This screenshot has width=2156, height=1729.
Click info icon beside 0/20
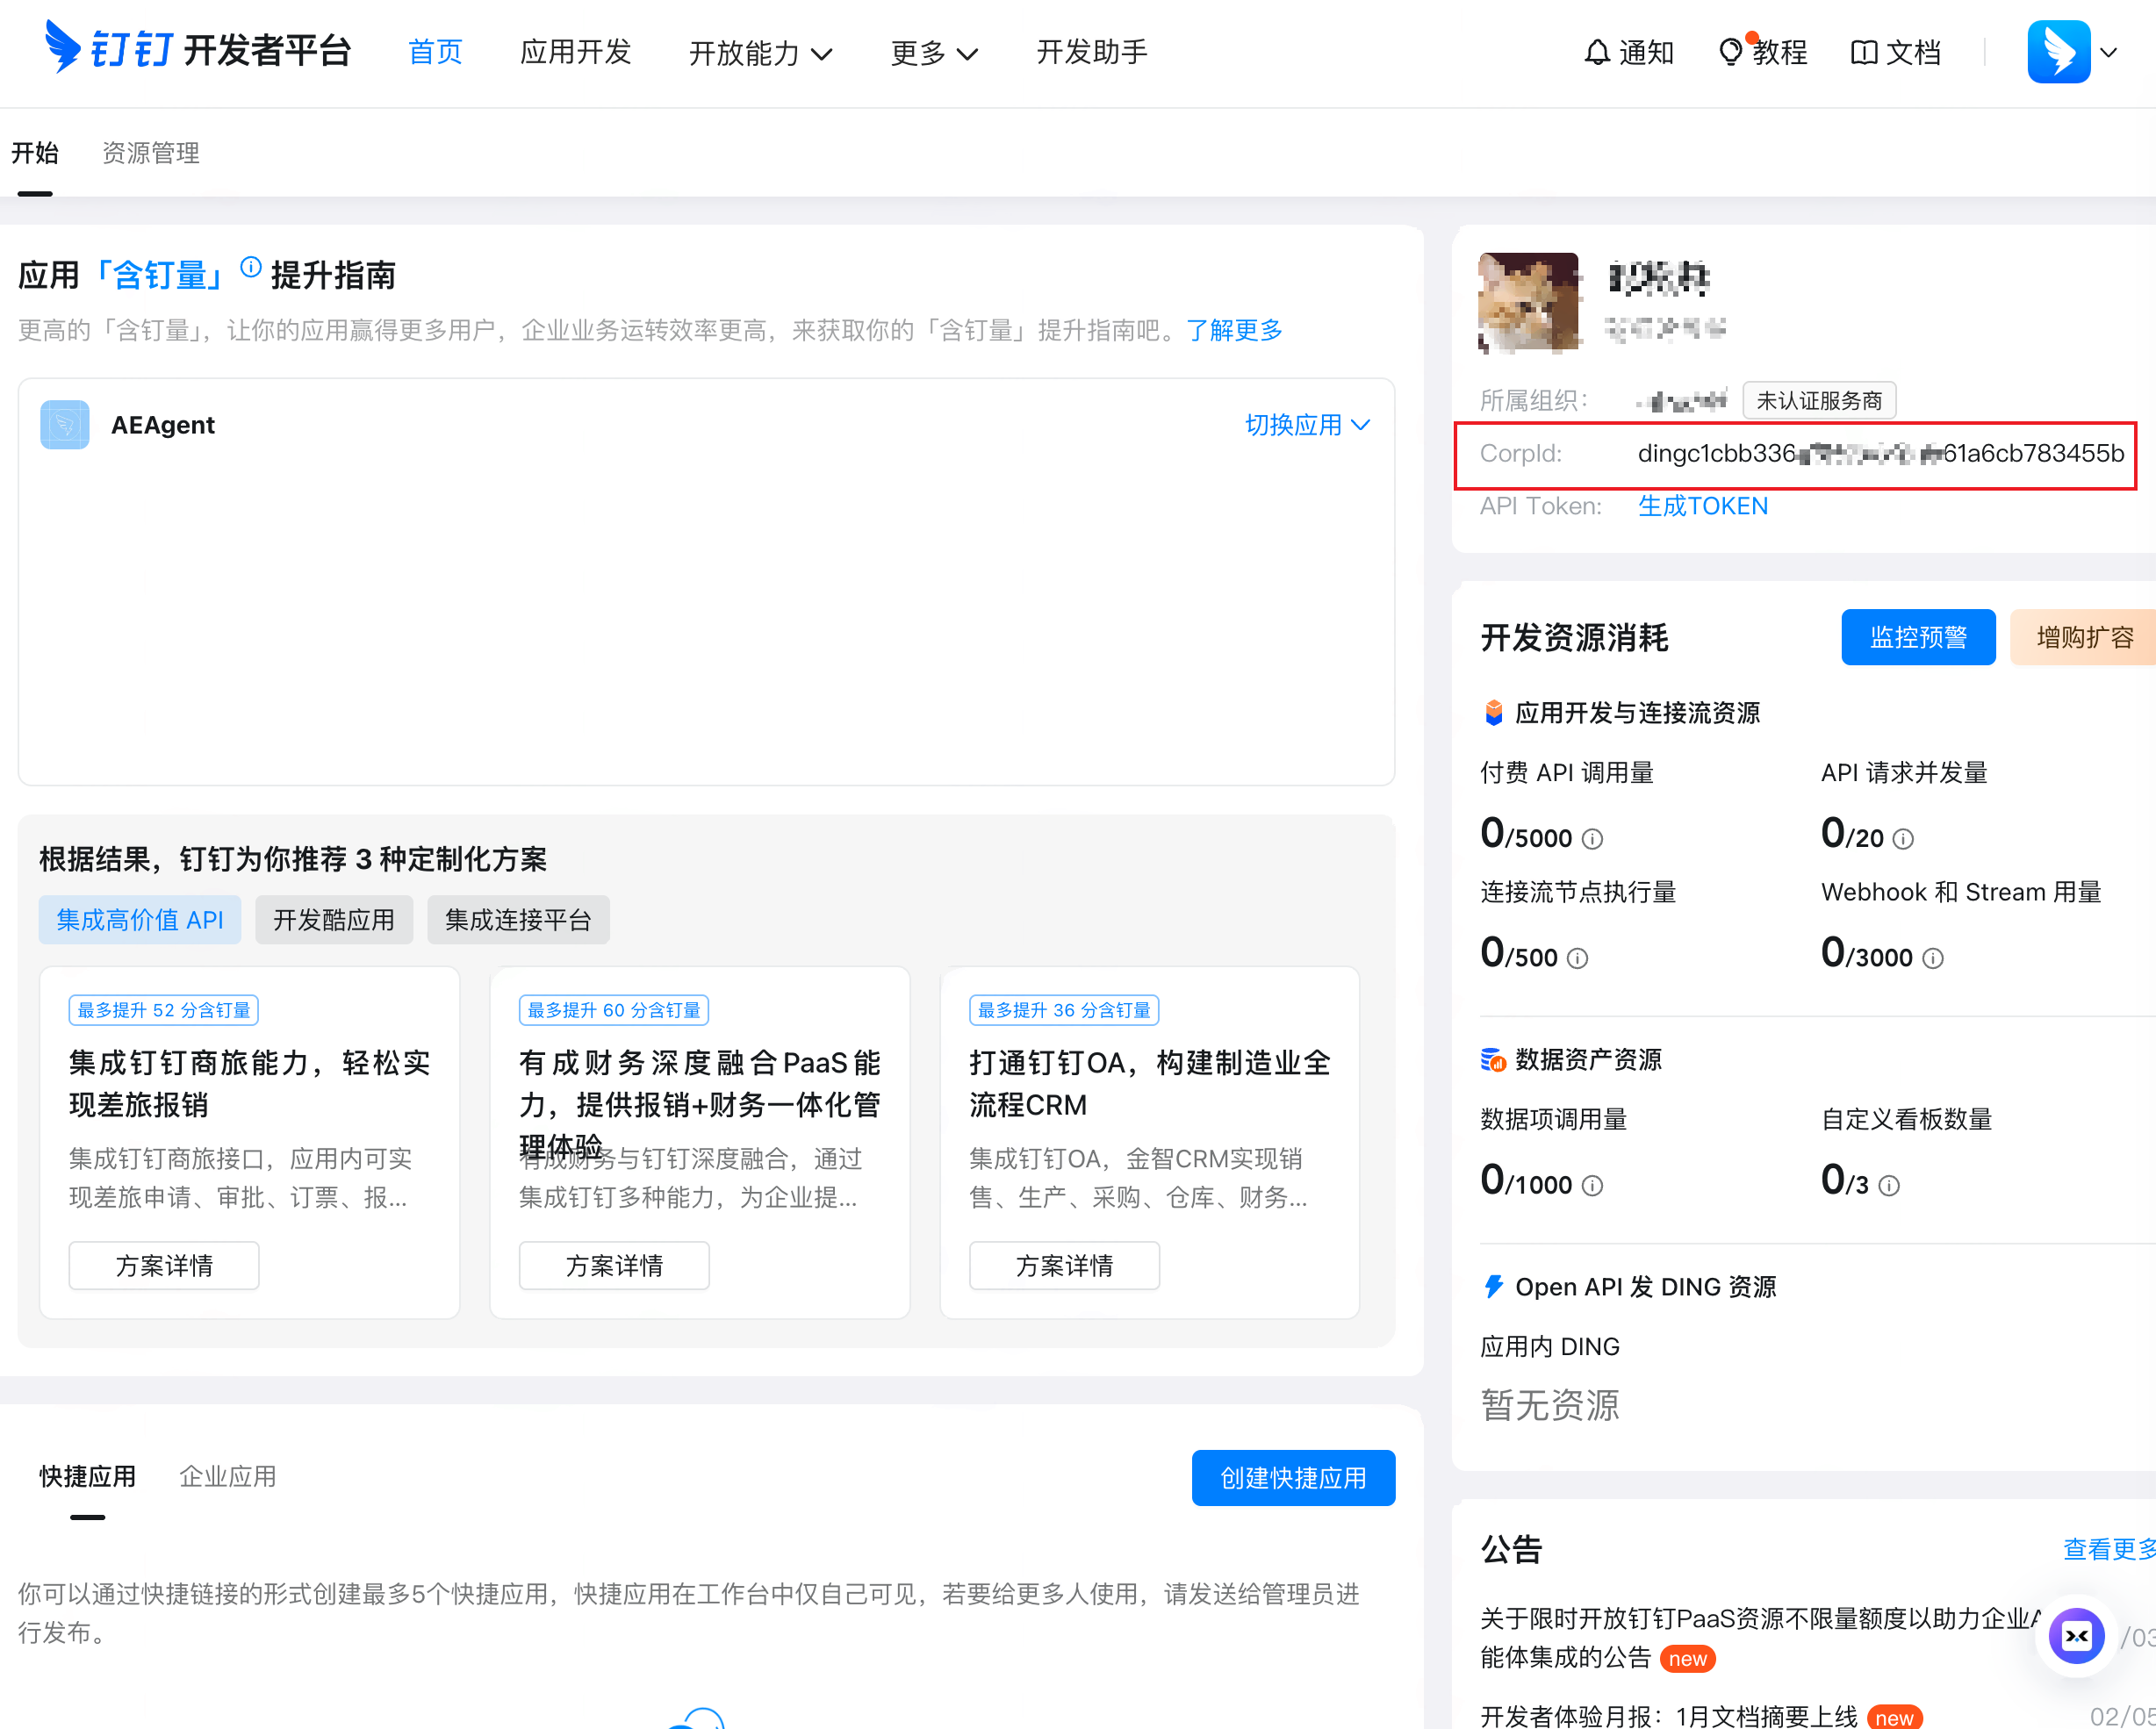coord(1903,839)
